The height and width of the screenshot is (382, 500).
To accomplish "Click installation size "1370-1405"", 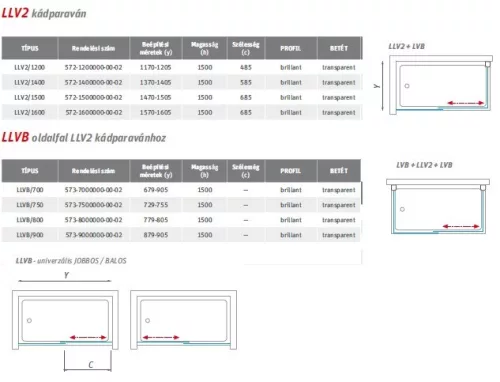I will click(155, 82).
